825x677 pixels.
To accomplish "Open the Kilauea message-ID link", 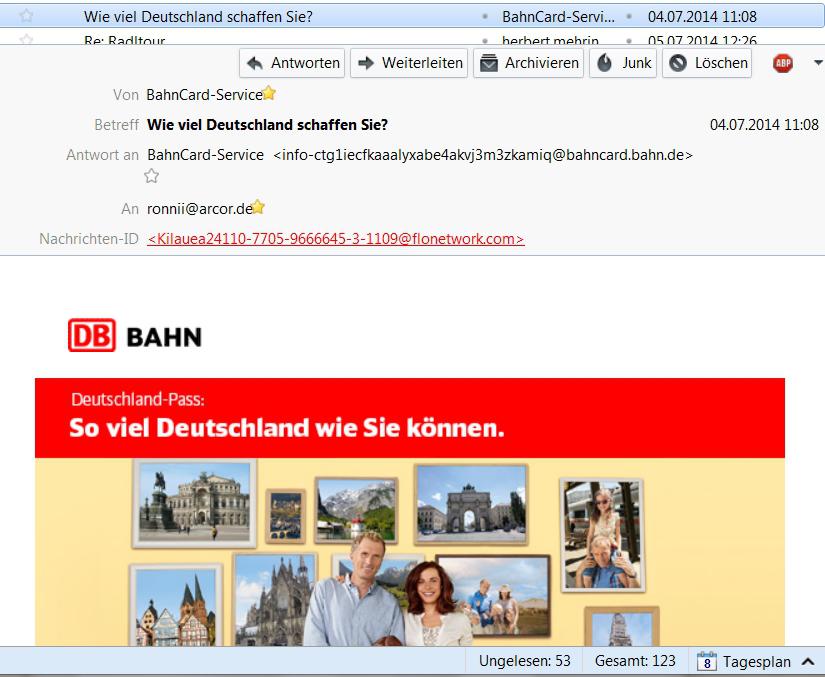I will tap(336, 239).
